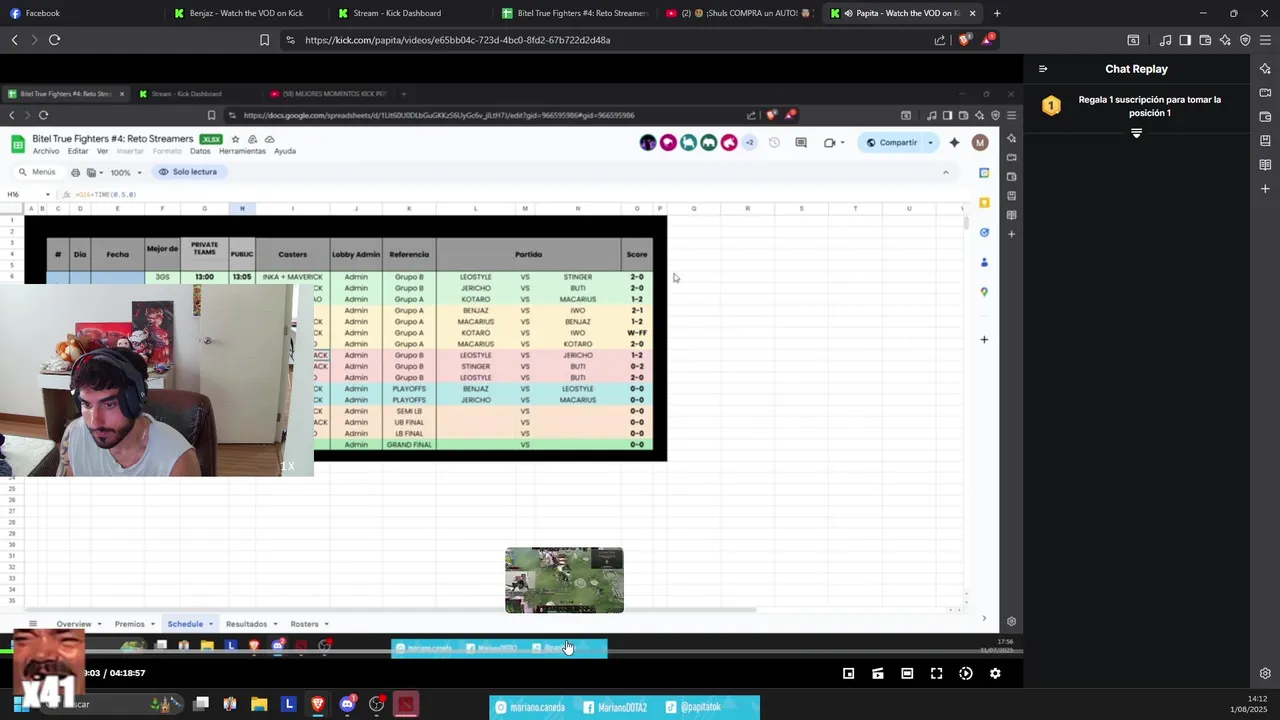The width and height of the screenshot is (1280, 720).
Task: Expand the gift subscription leaderboard arrow
Action: [x=1136, y=133]
